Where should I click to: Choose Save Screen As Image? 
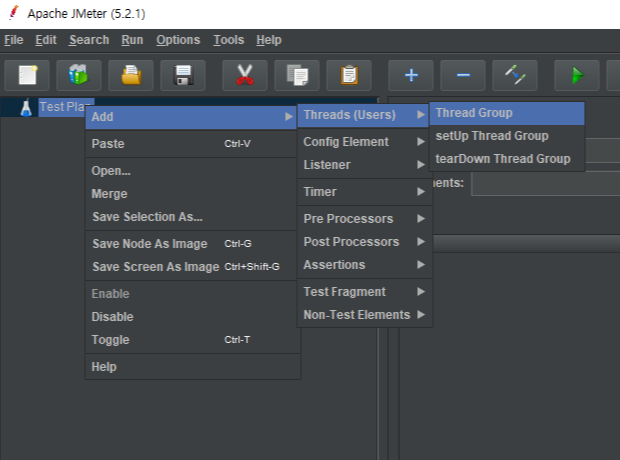click(191, 267)
